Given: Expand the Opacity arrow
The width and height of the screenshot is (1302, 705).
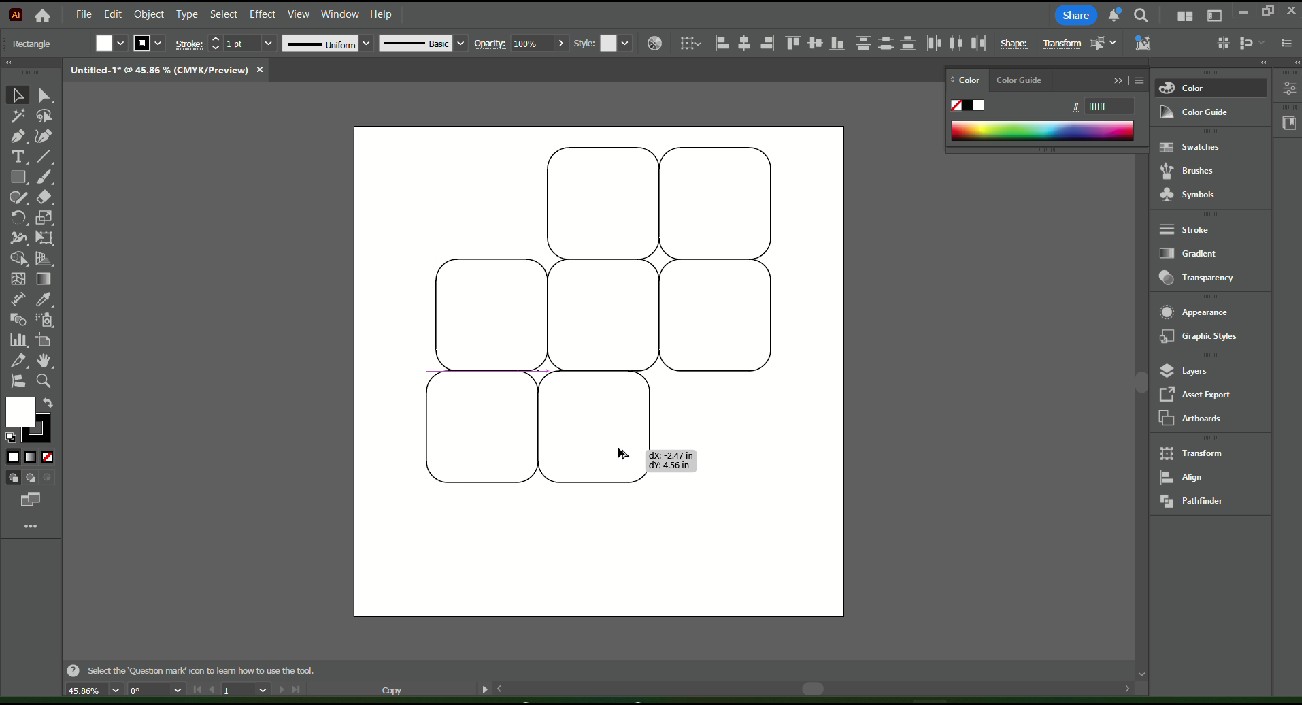Looking at the screenshot, I should coord(561,43).
